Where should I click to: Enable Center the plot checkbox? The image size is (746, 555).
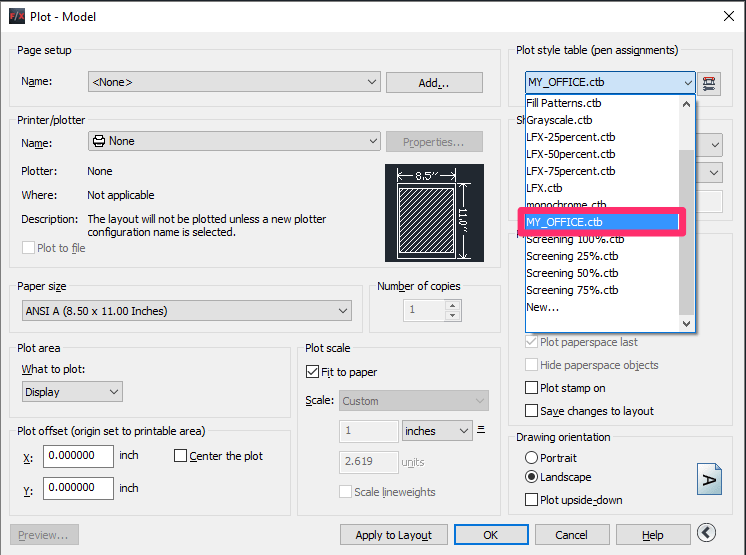click(x=180, y=456)
